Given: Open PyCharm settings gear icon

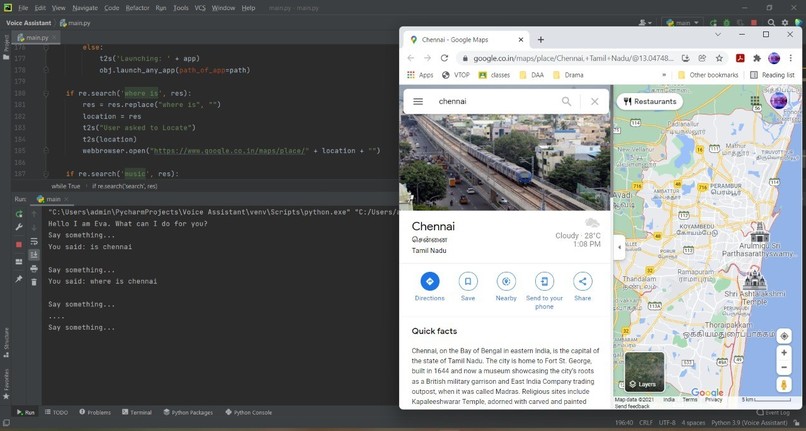Looking at the screenshot, I should 784,23.
